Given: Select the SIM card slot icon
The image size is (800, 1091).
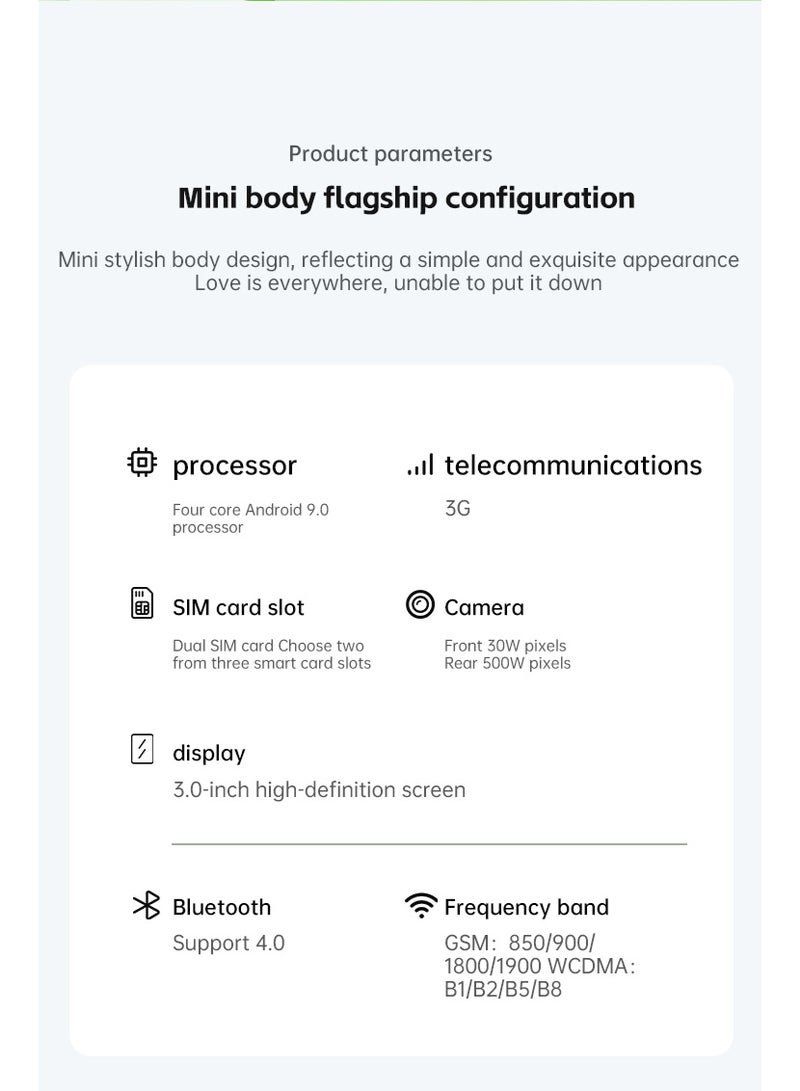Looking at the screenshot, I should 142,603.
